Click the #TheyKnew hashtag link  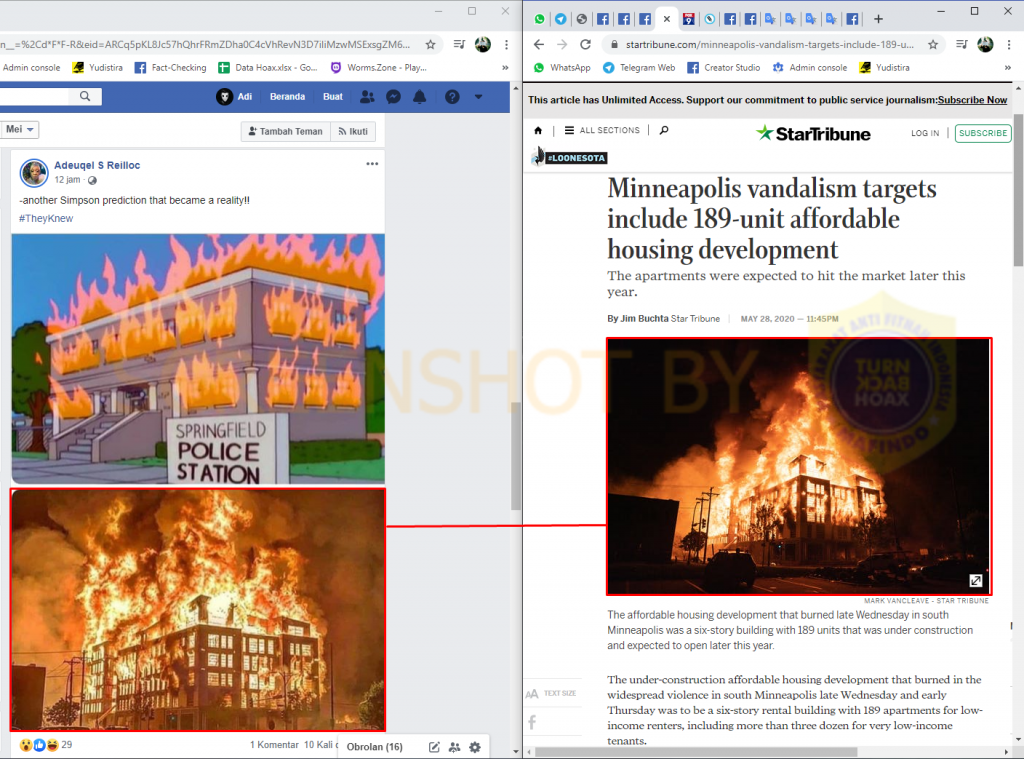click(x=46, y=218)
